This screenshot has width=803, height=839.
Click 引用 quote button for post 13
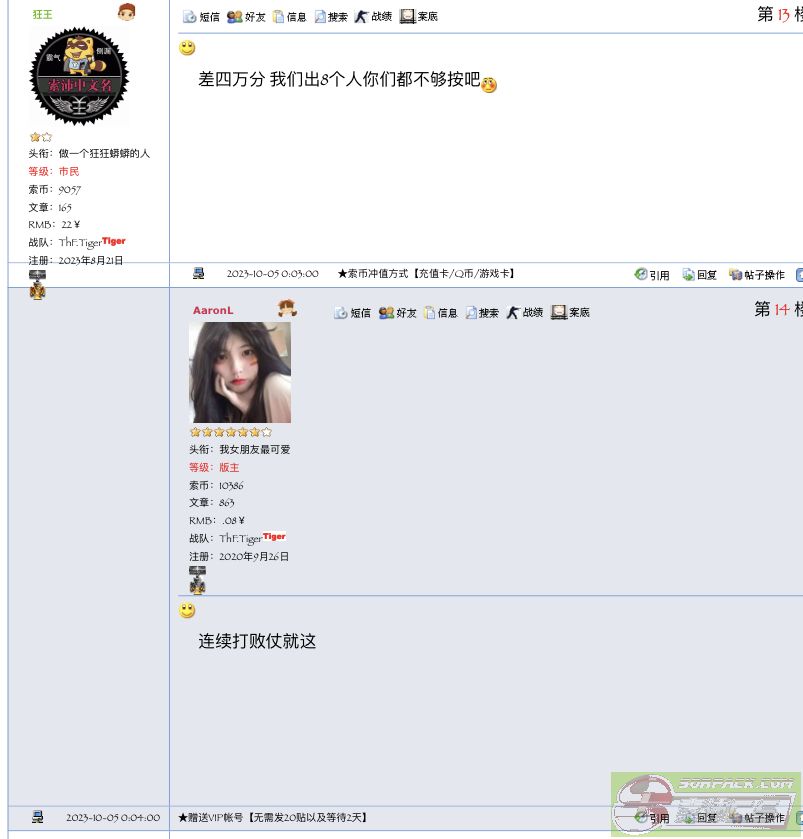pyautogui.click(x=652, y=274)
